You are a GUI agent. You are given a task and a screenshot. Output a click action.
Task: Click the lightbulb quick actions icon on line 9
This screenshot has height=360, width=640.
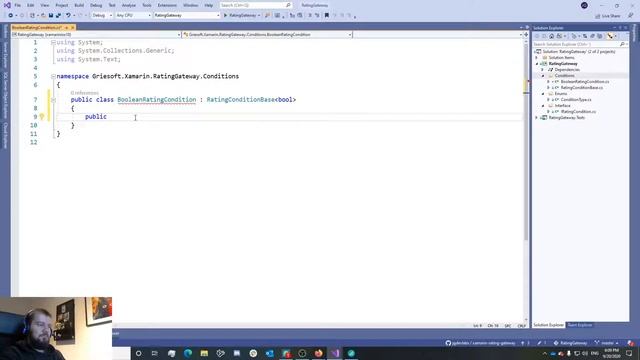pyautogui.click(x=42, y=117)
